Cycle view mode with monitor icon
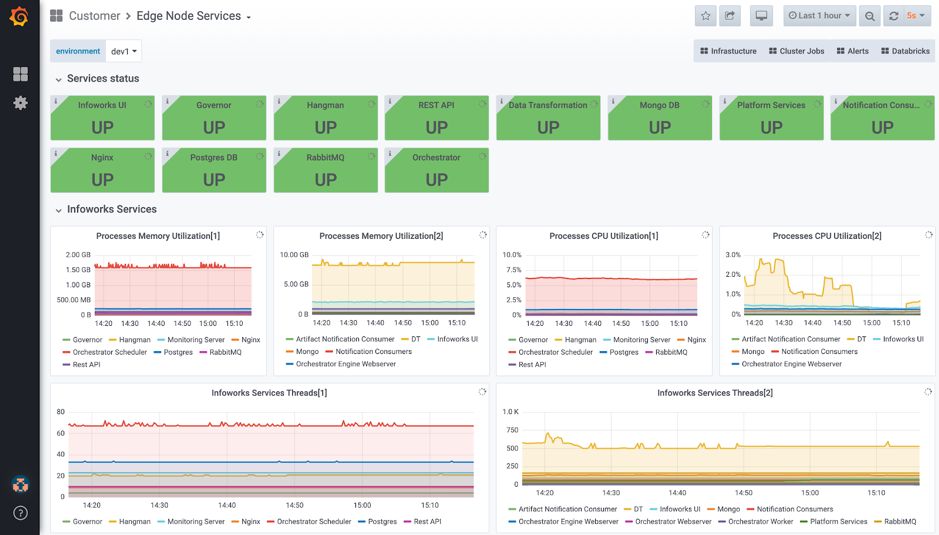The height and width of the screenshot is (535, 939). click(x=761, y=16)
